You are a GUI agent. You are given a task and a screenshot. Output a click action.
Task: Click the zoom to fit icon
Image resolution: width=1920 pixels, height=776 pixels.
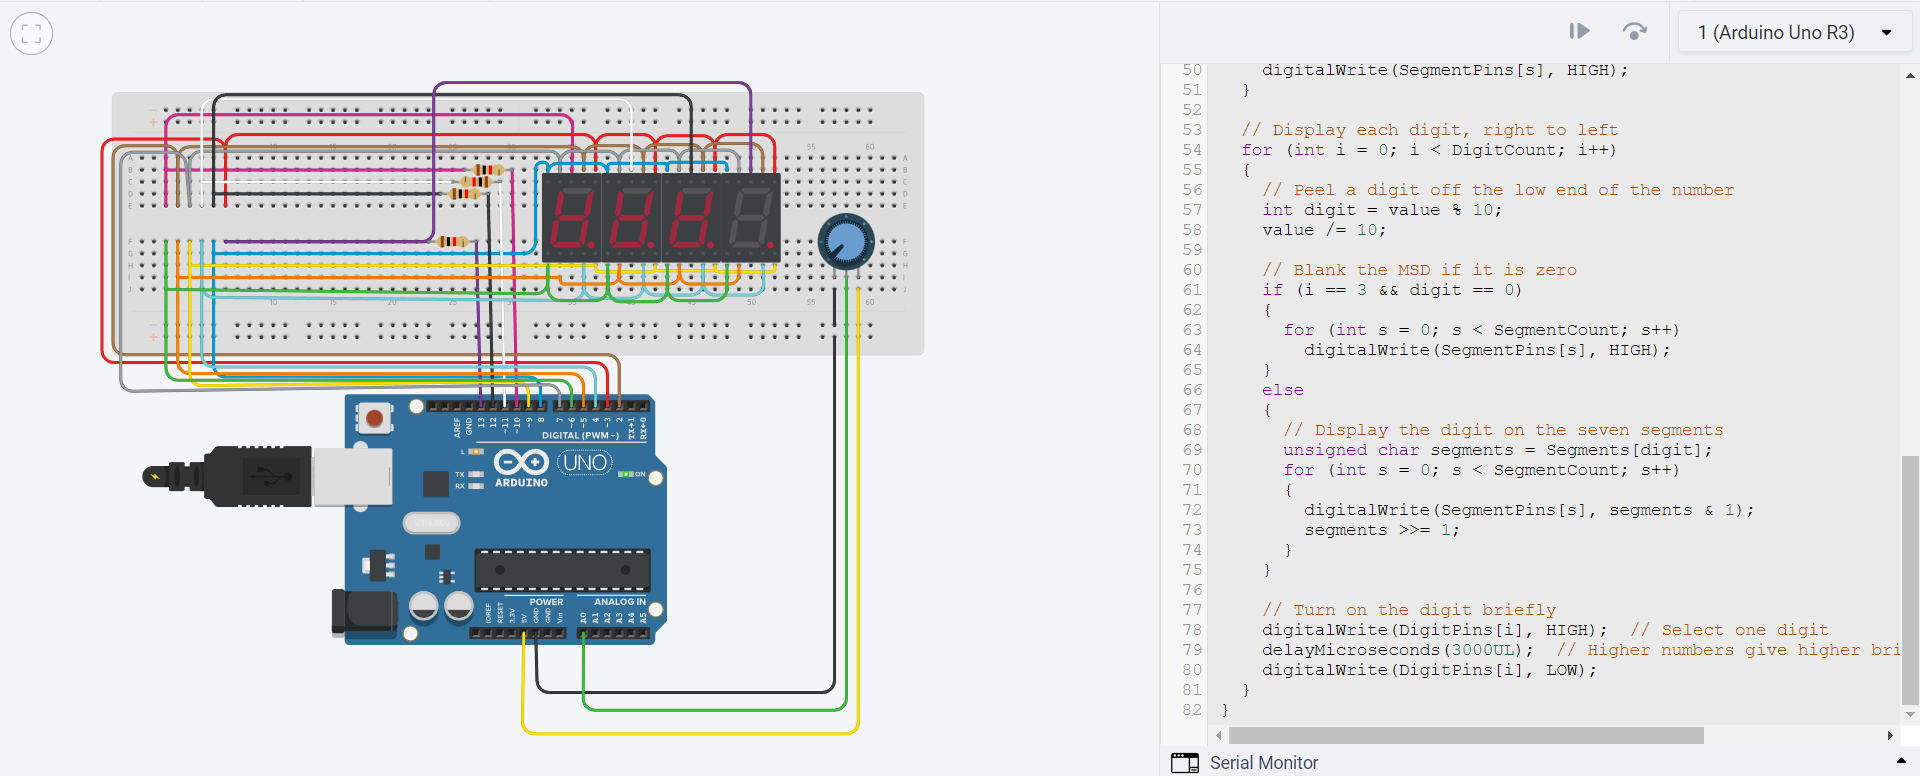[x=31, y=33]
